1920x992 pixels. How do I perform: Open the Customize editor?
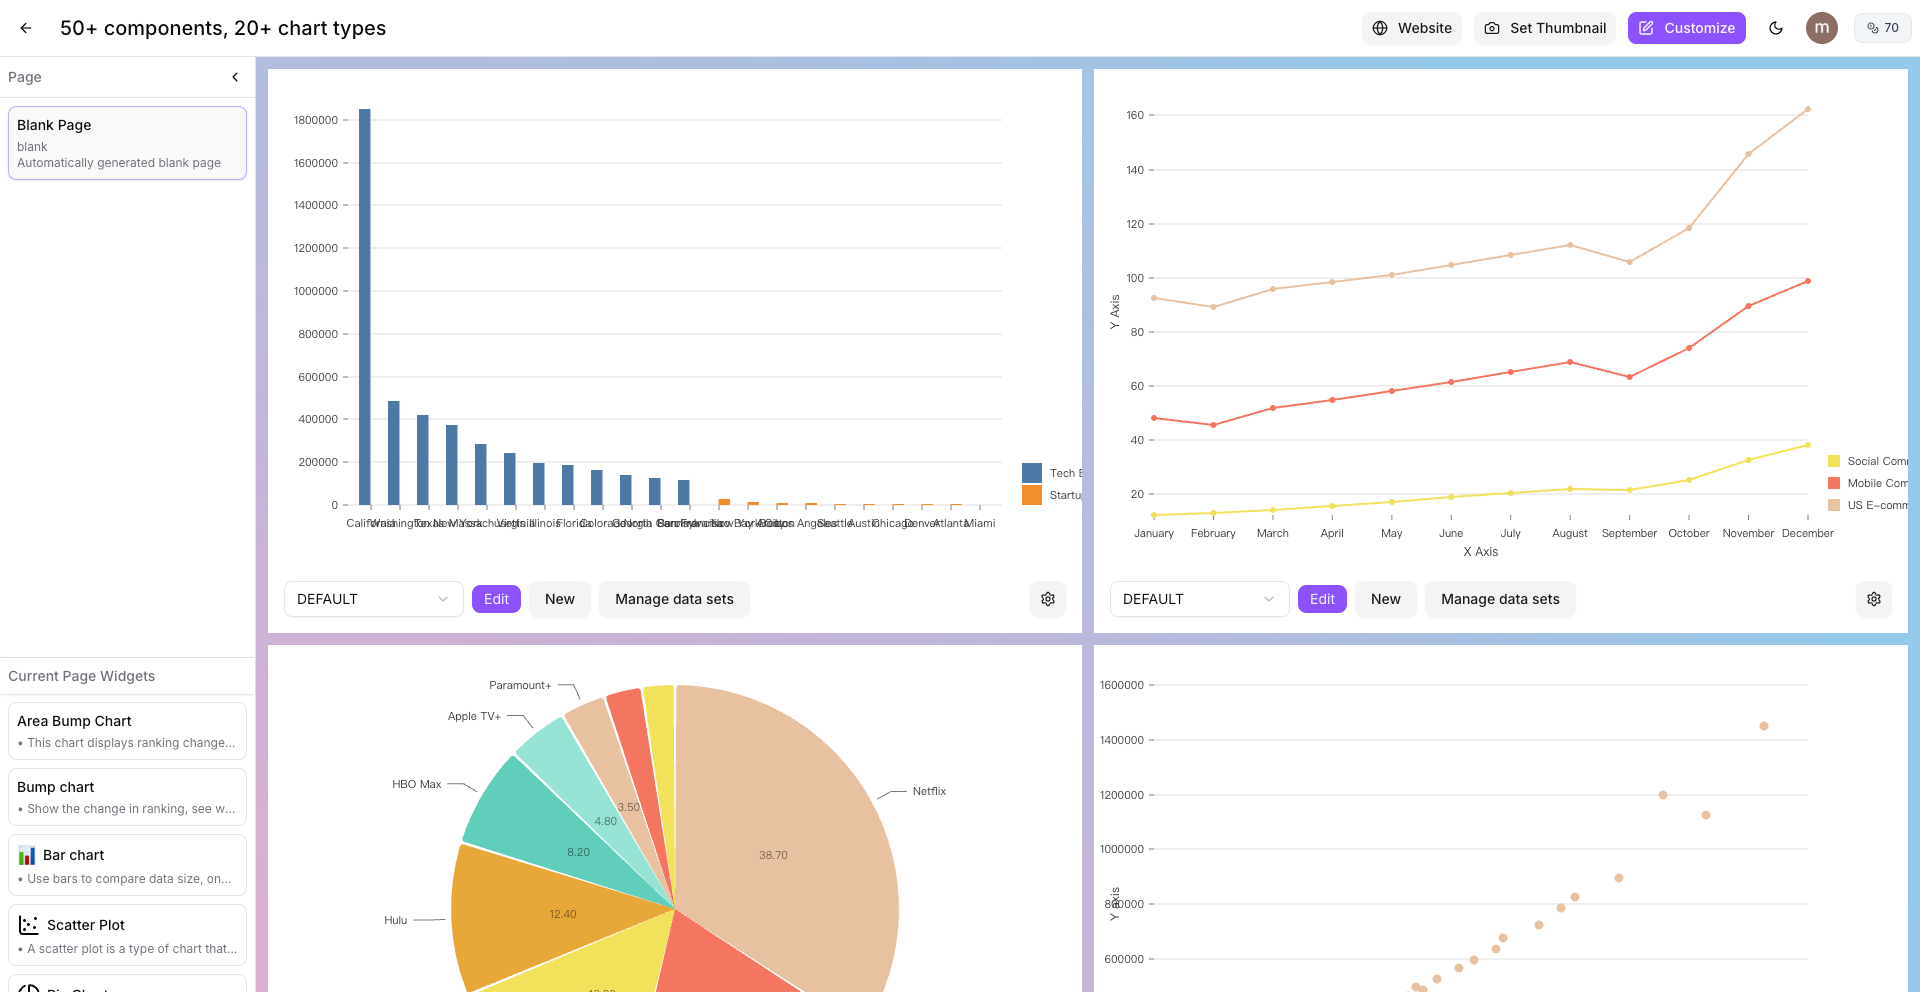pos(1686,28)
